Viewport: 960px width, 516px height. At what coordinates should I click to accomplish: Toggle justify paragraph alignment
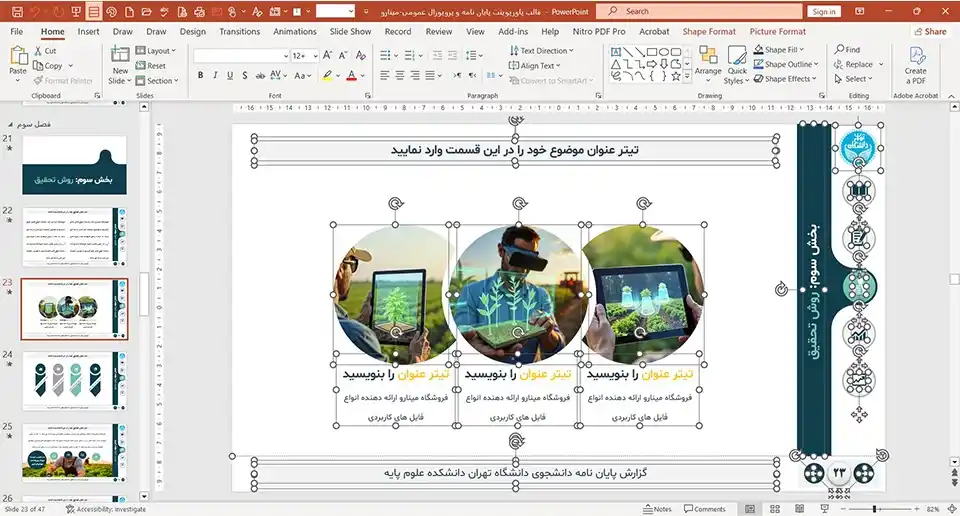[430, 75]
